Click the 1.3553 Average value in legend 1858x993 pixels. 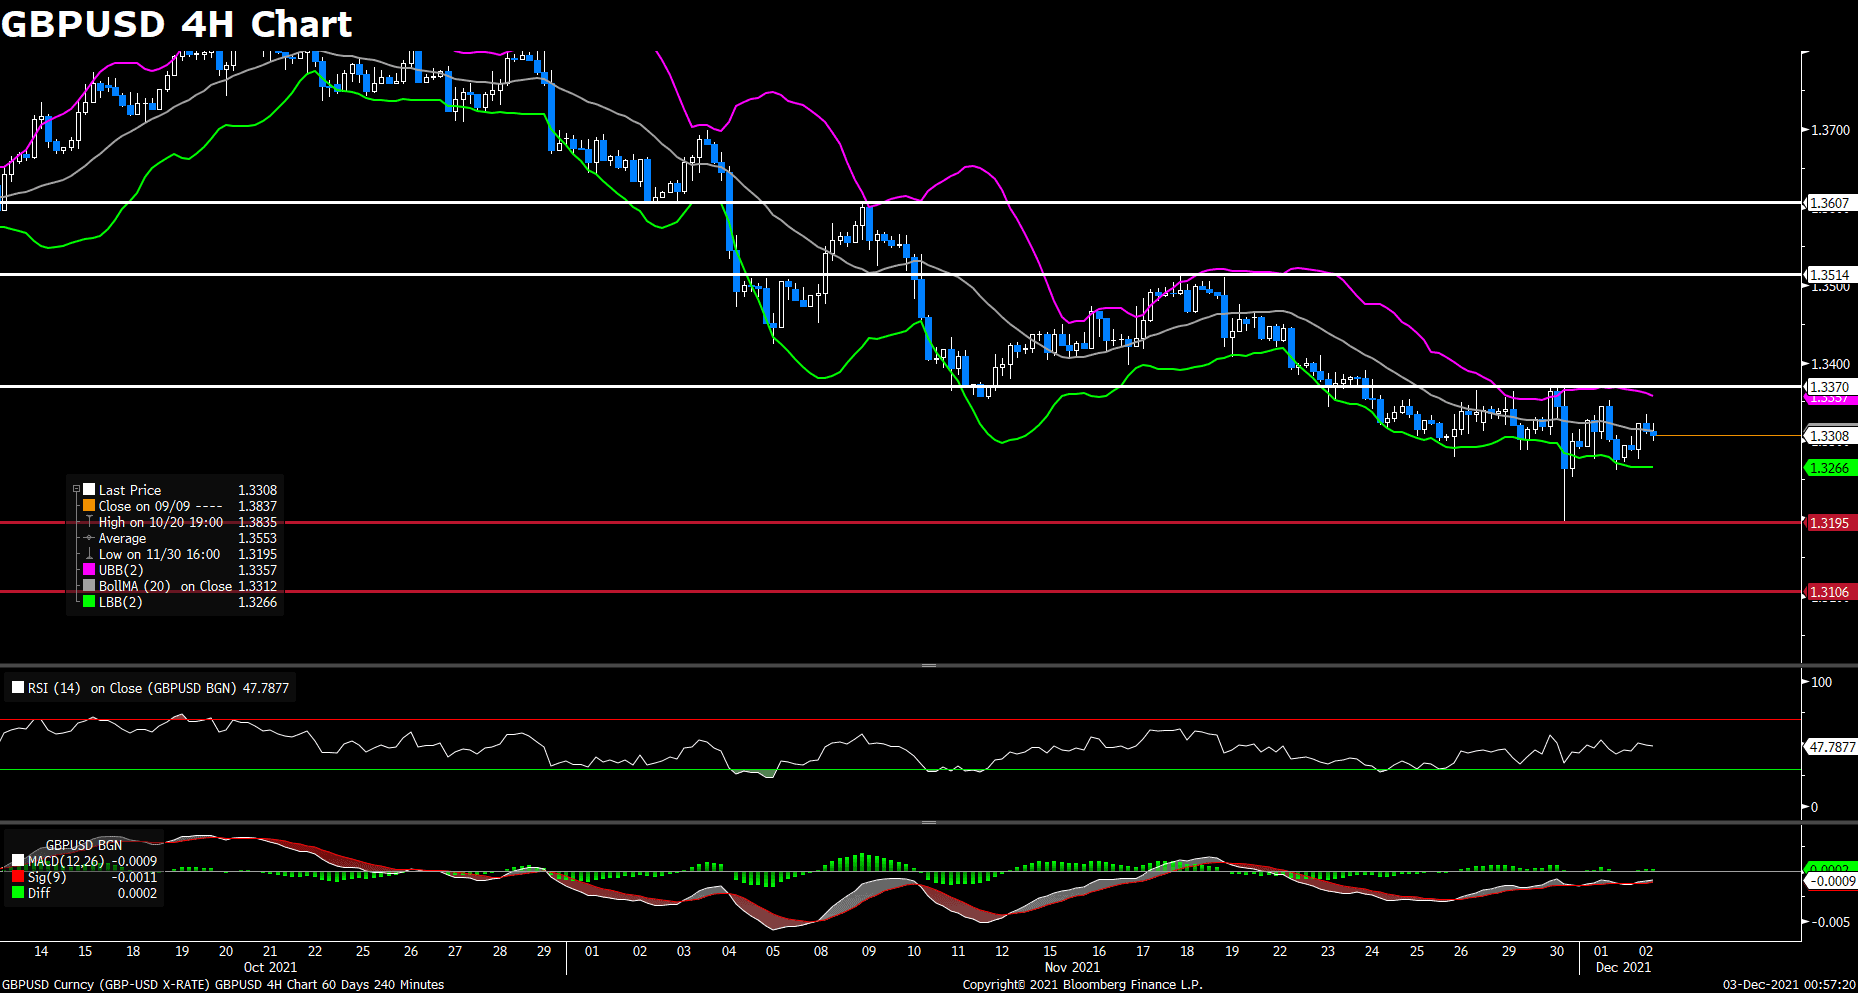coord(258,538)
